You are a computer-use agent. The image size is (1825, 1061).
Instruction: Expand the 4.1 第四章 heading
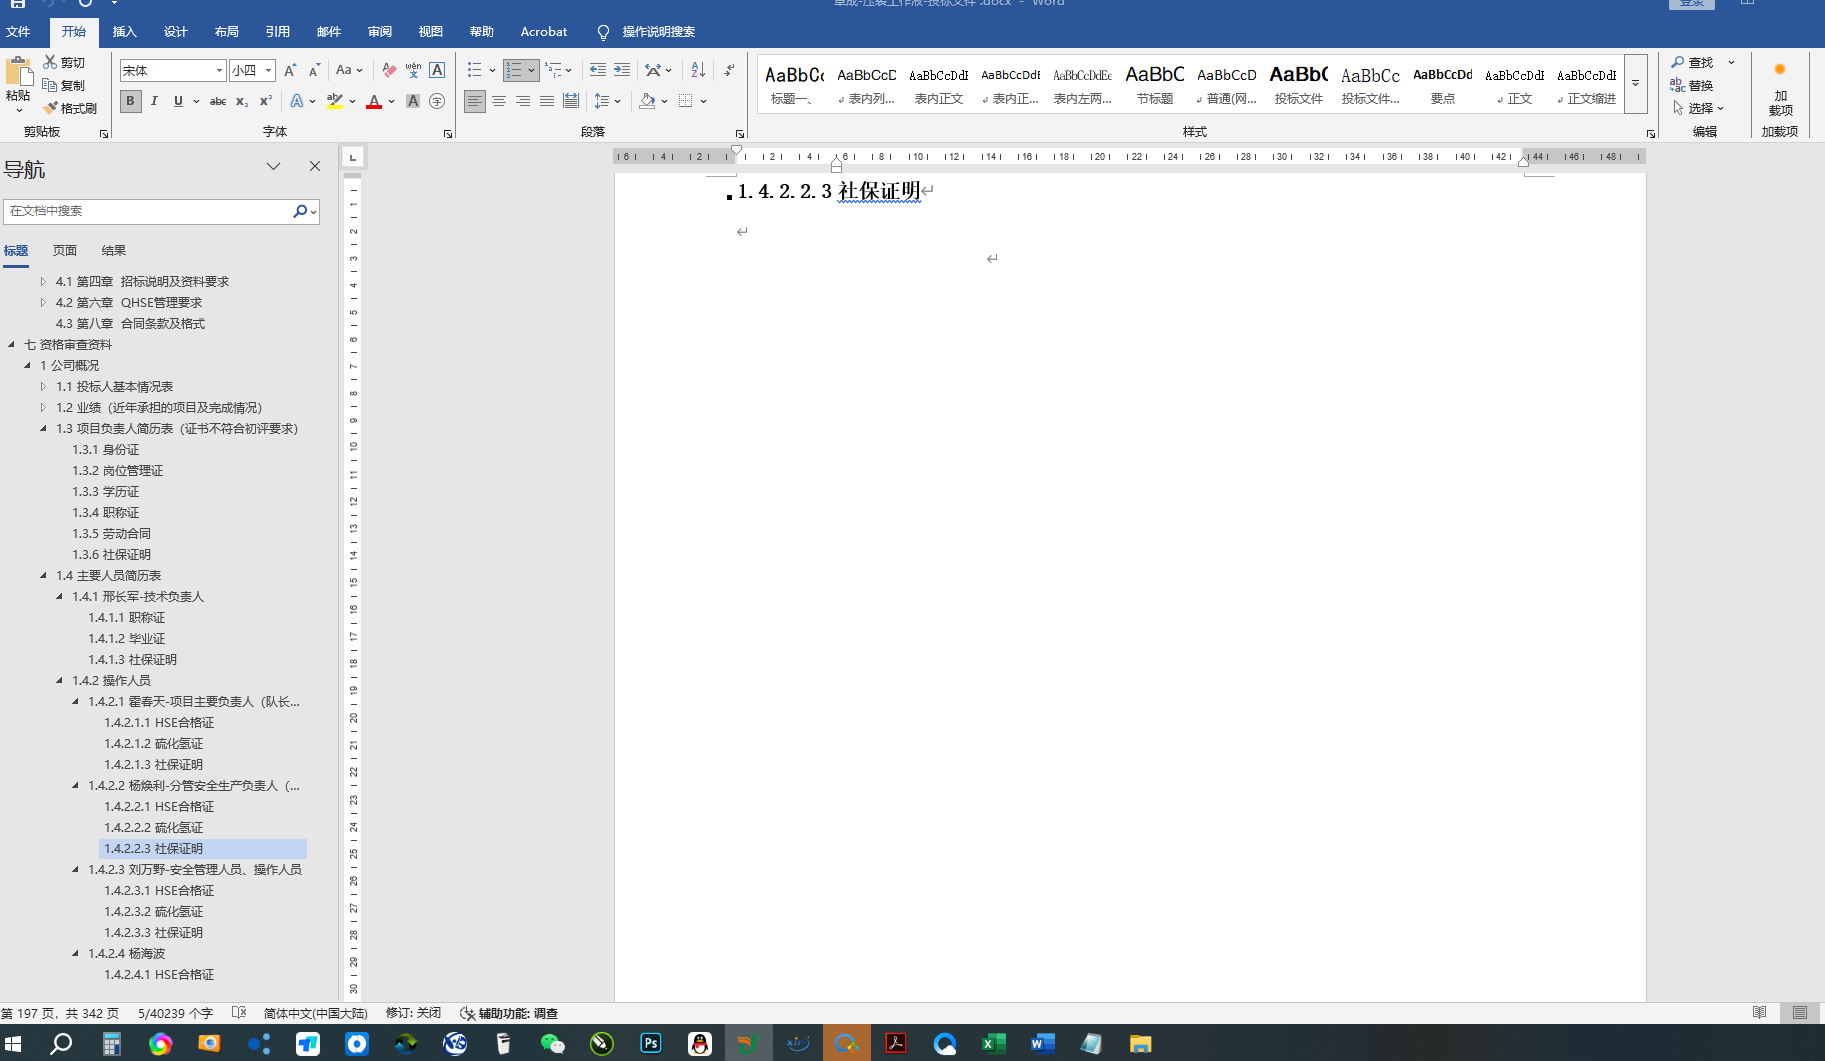pos(43,281)
